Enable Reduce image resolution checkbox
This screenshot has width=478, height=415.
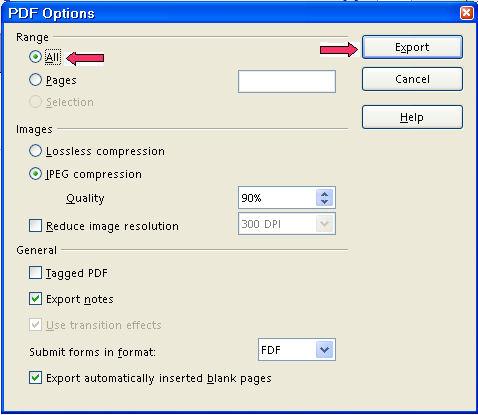coord(35,226)
